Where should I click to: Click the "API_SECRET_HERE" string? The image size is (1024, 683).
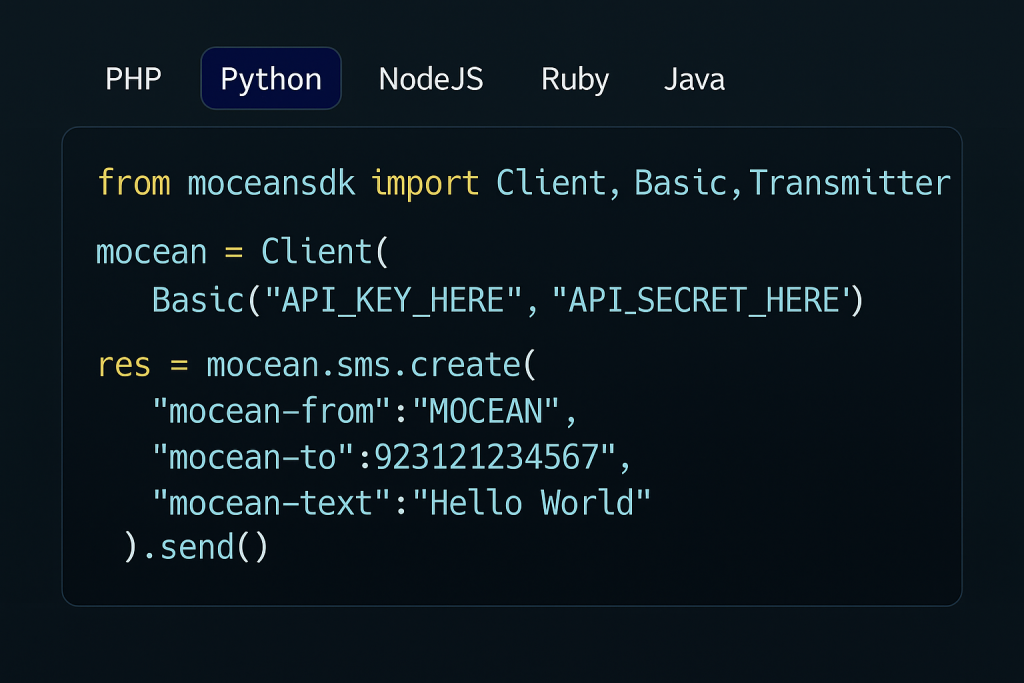pos(702,300)
